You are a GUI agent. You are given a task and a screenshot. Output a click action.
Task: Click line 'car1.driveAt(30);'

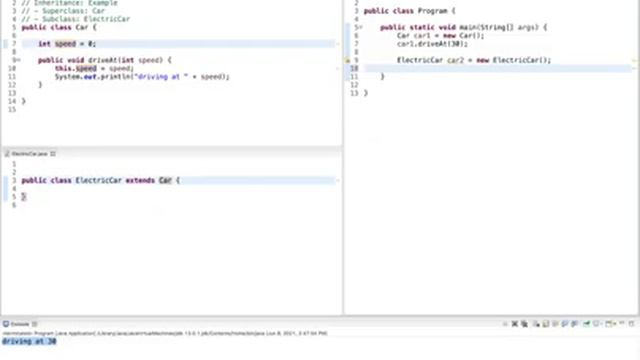tap(432, 44)
